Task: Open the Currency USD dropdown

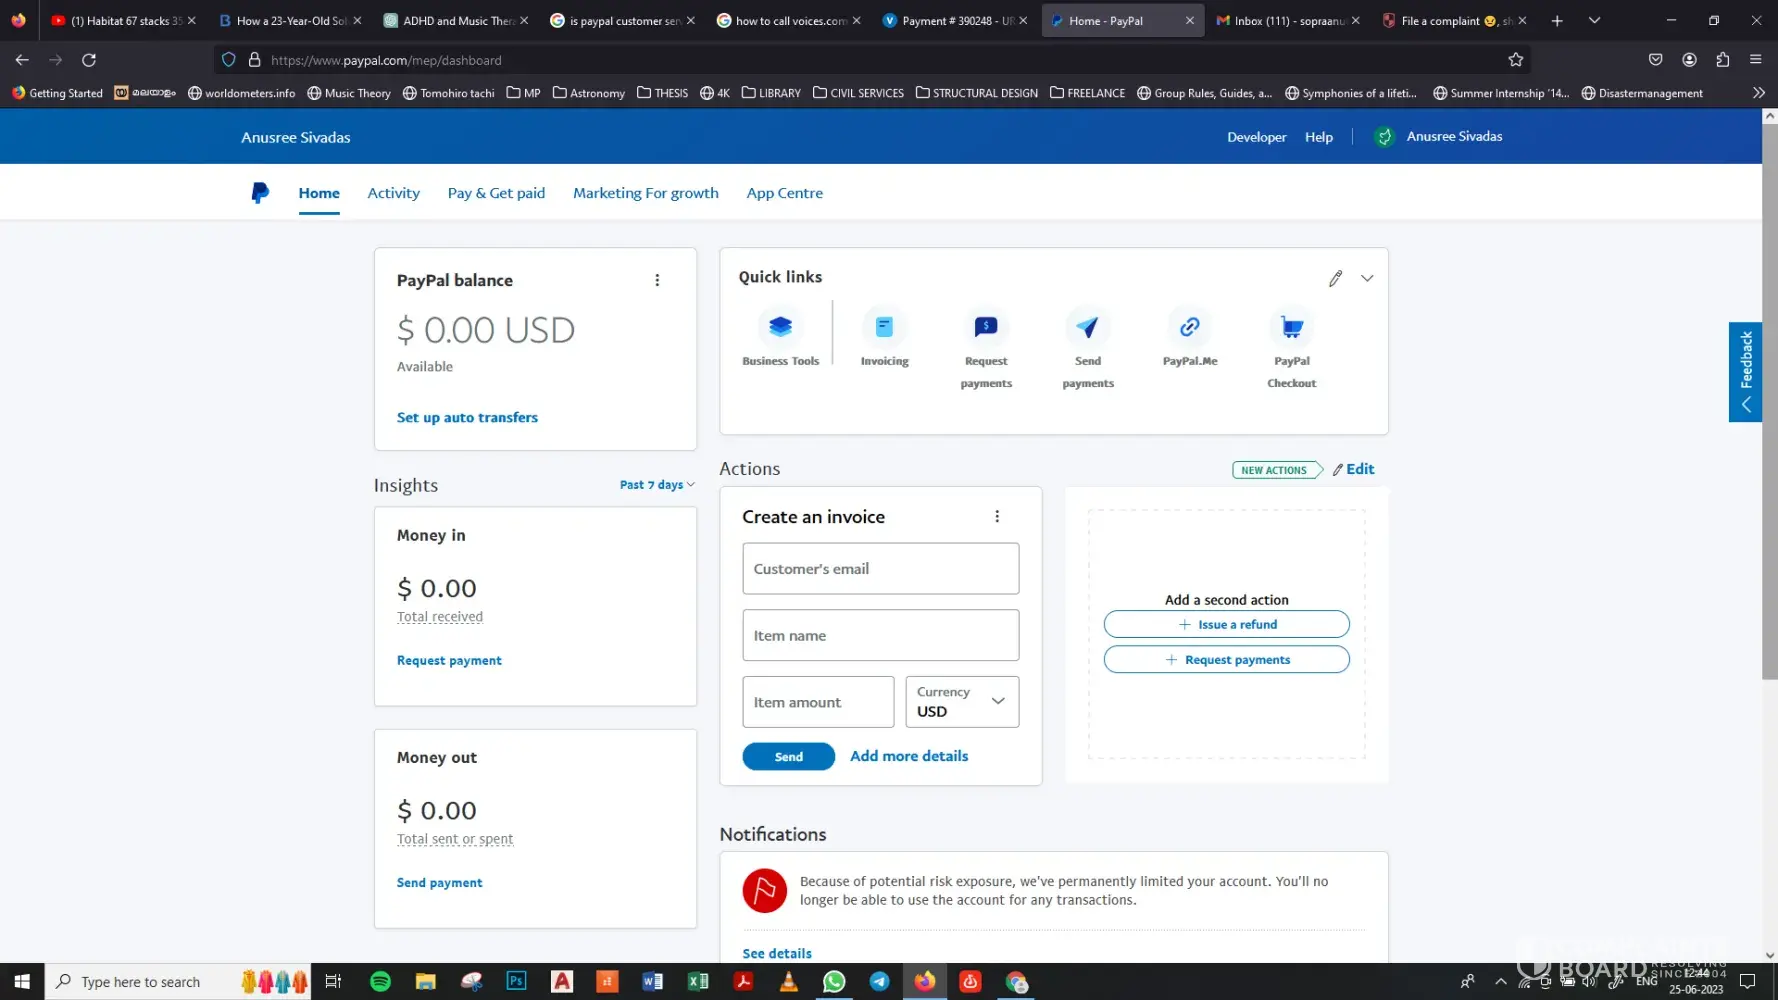Action: pos(961,702)
